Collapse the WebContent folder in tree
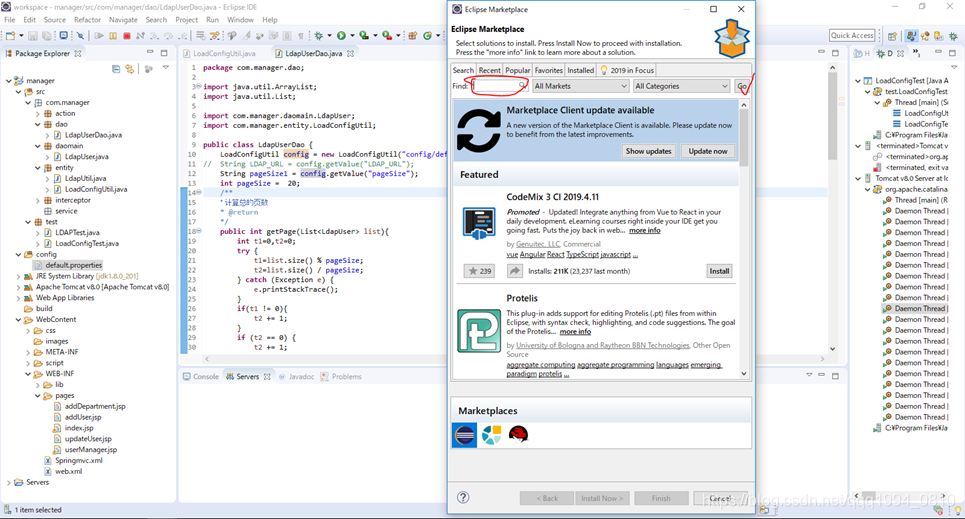 pos(18,320)
